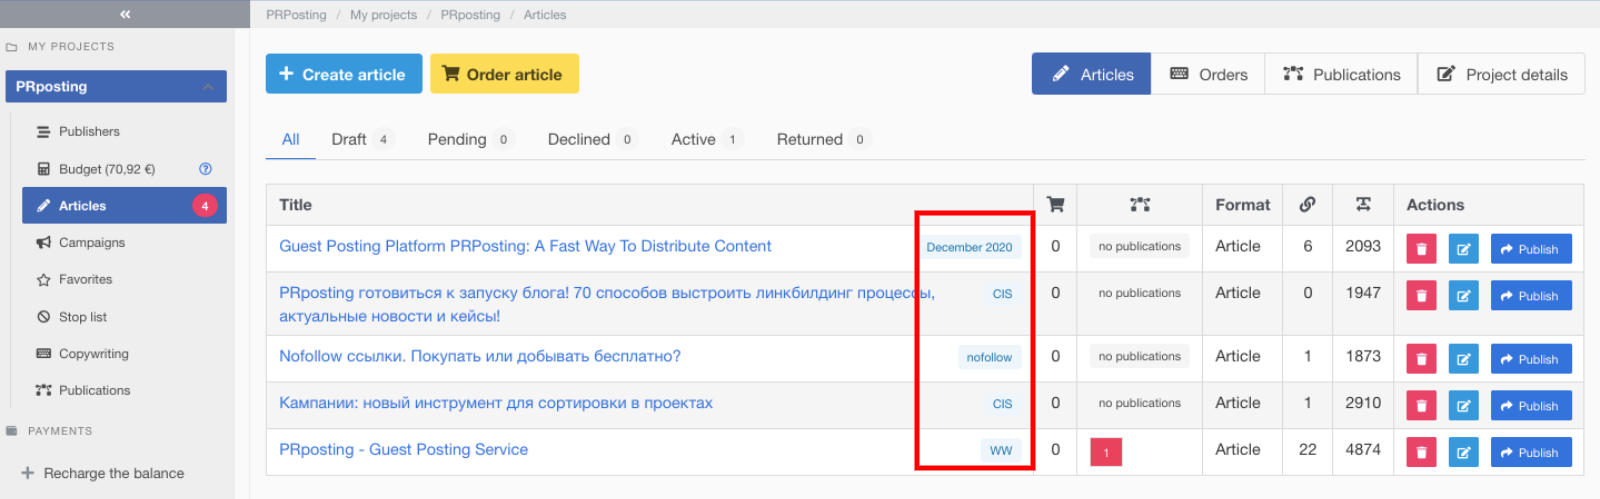Publish the Nofollow ссылки article
Viewport: 1600px width, 499px height.
coord(1531,359)
